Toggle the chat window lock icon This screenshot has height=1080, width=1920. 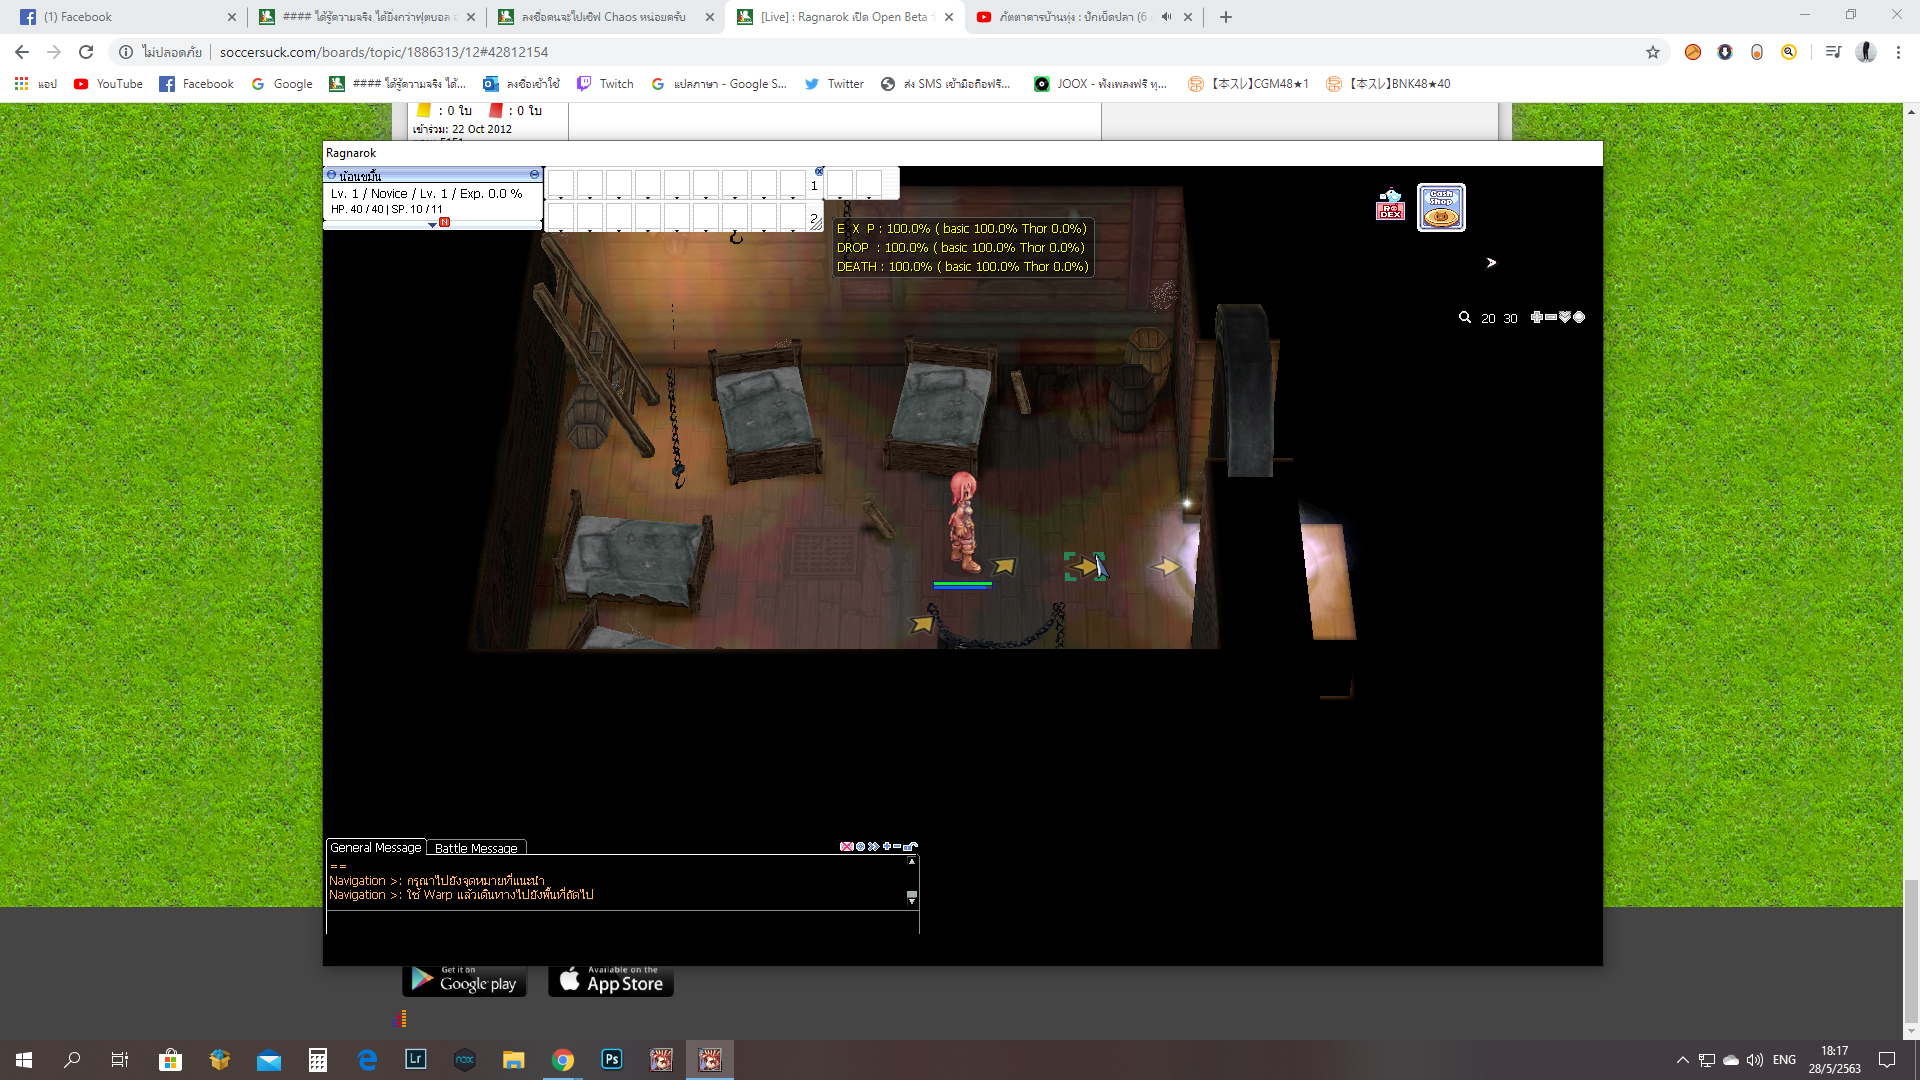[x=910, y=847]
